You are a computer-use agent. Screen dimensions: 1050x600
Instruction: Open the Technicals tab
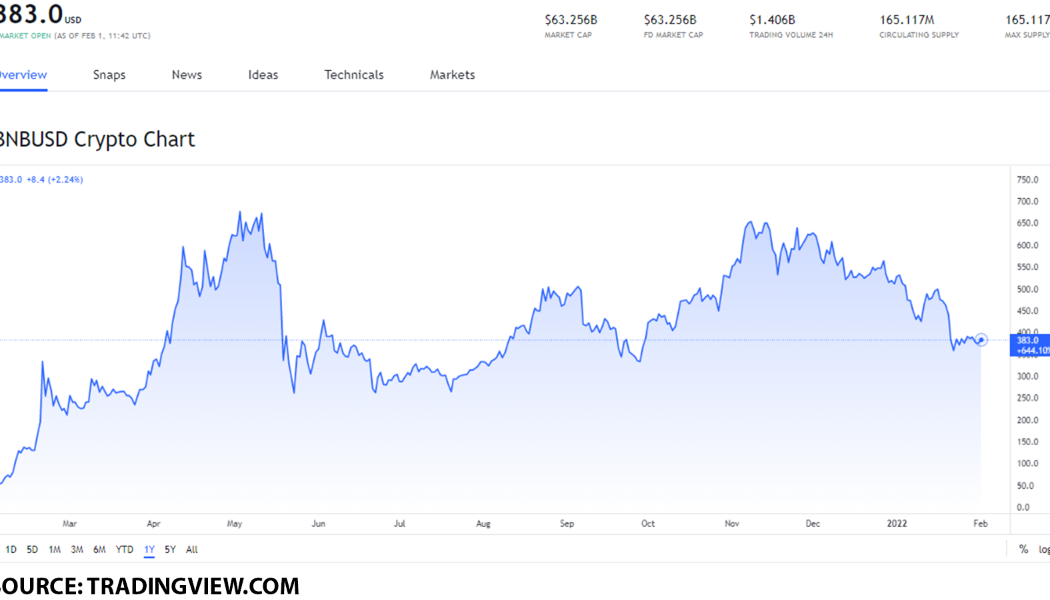click(353, 75)
